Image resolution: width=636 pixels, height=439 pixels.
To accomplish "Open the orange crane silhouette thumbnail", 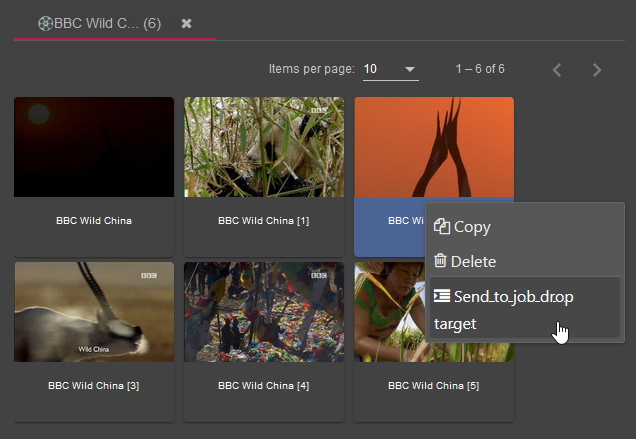I will (434, 147).
